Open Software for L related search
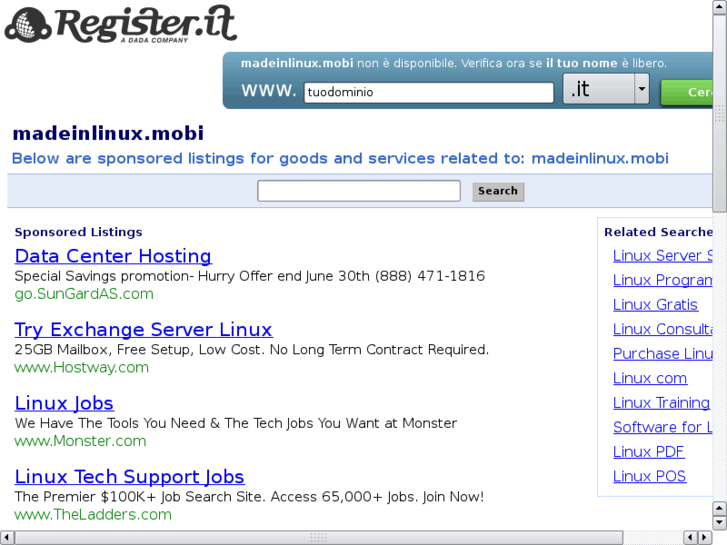Viewport: 727px width, 545px height. [663, 427]
